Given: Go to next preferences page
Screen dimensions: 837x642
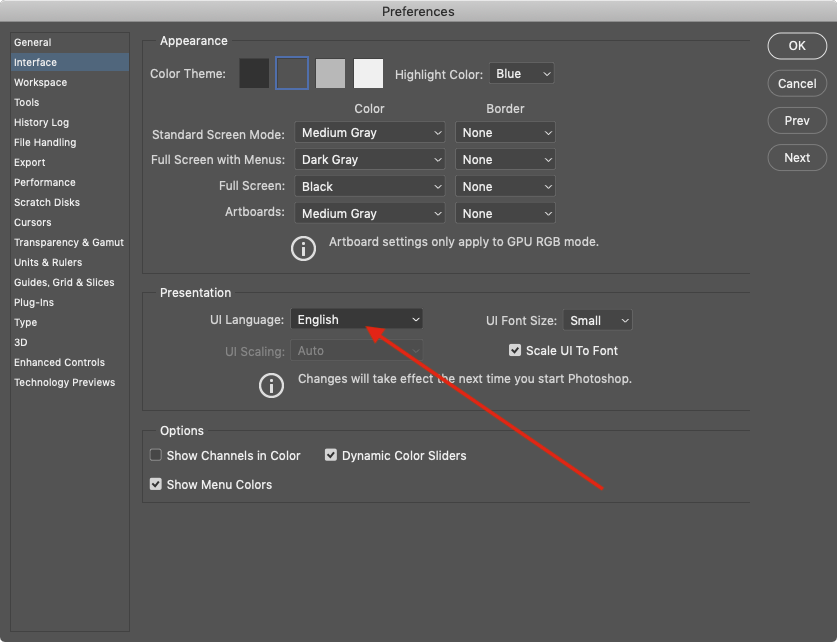Looking at the screenshot, I should coord(797,158).
